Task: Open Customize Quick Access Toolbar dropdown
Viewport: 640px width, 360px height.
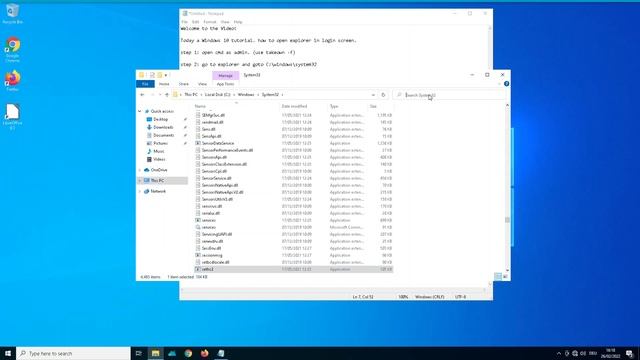Action: point(166,75)
